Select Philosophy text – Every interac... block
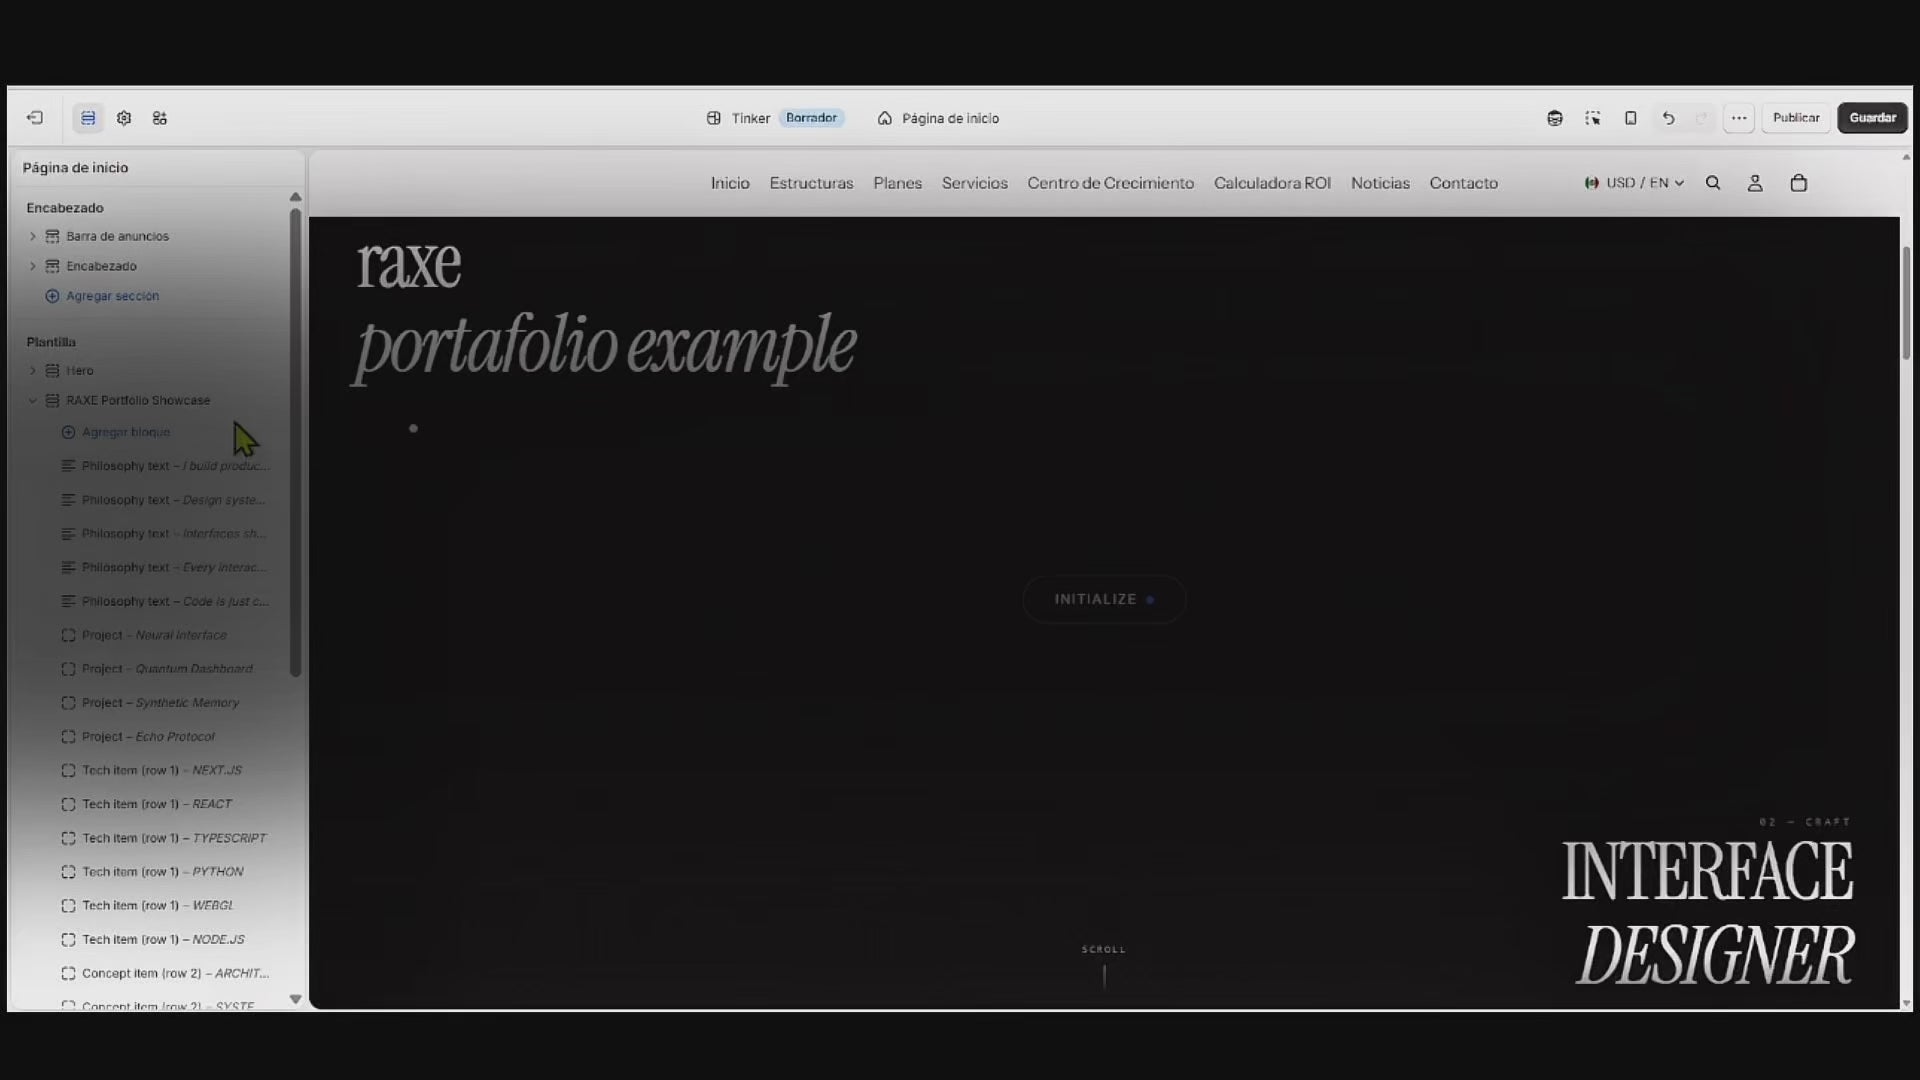 [x=165, y=568]
